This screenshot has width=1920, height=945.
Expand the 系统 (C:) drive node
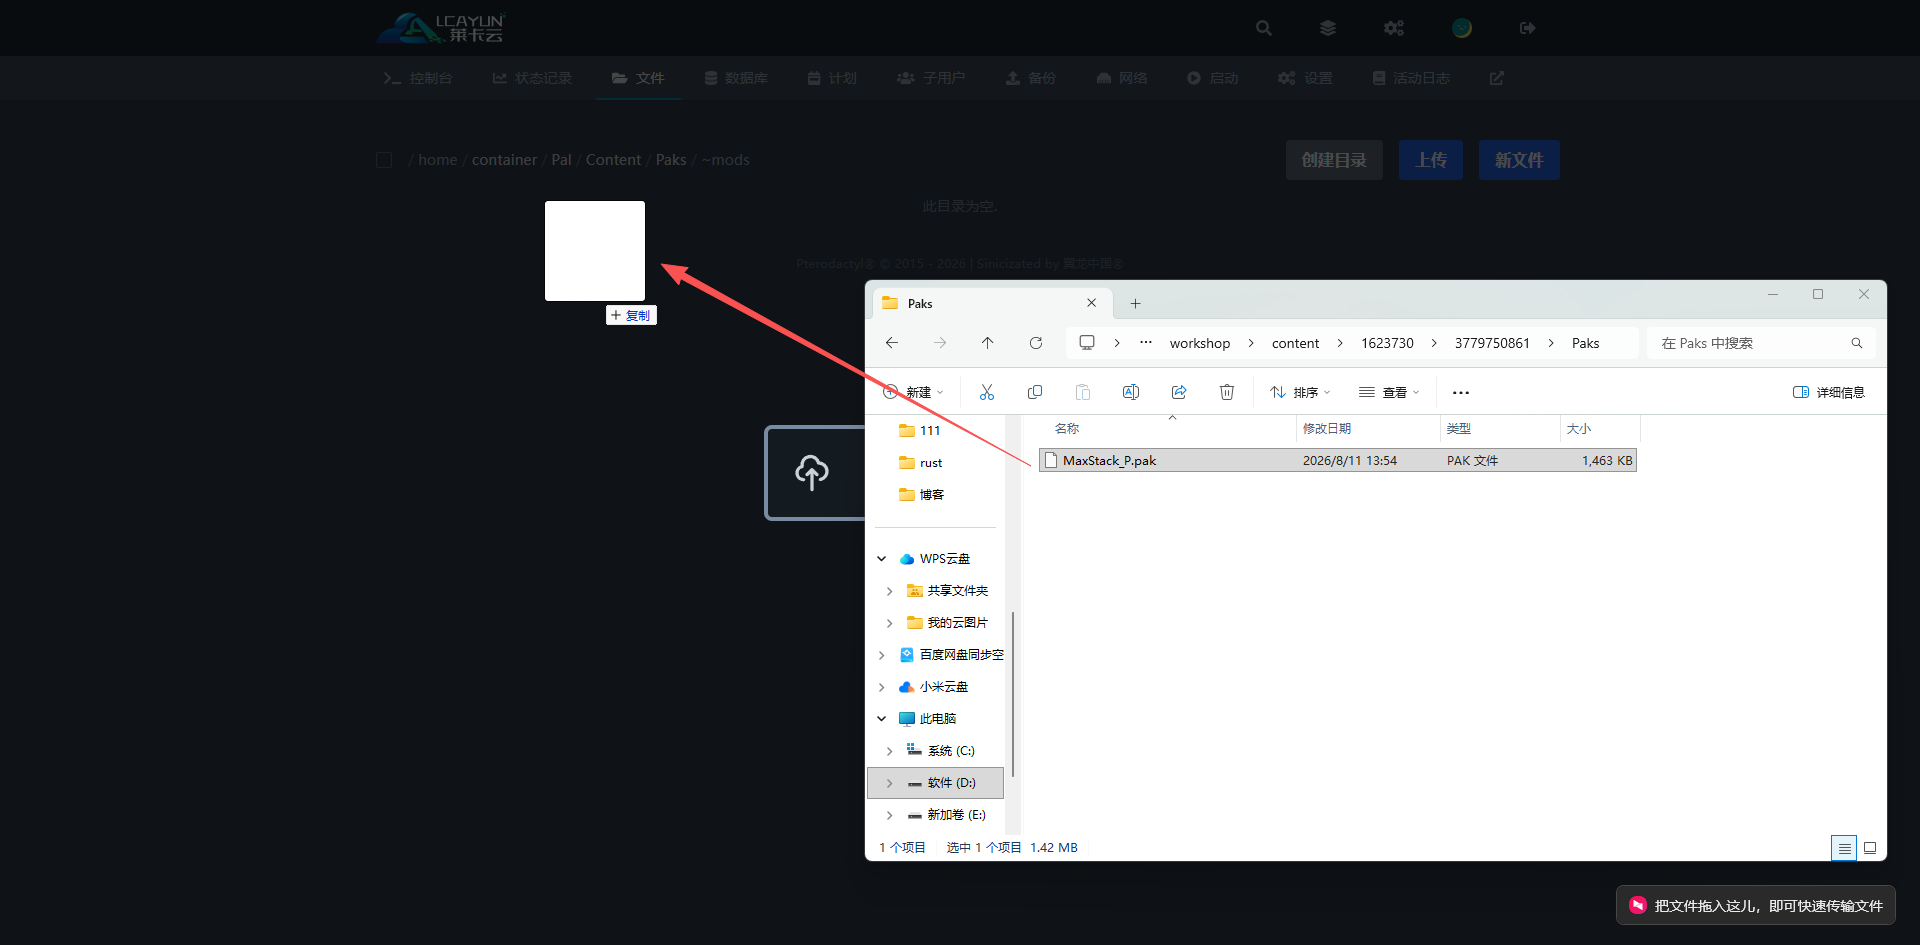(890, 751)
